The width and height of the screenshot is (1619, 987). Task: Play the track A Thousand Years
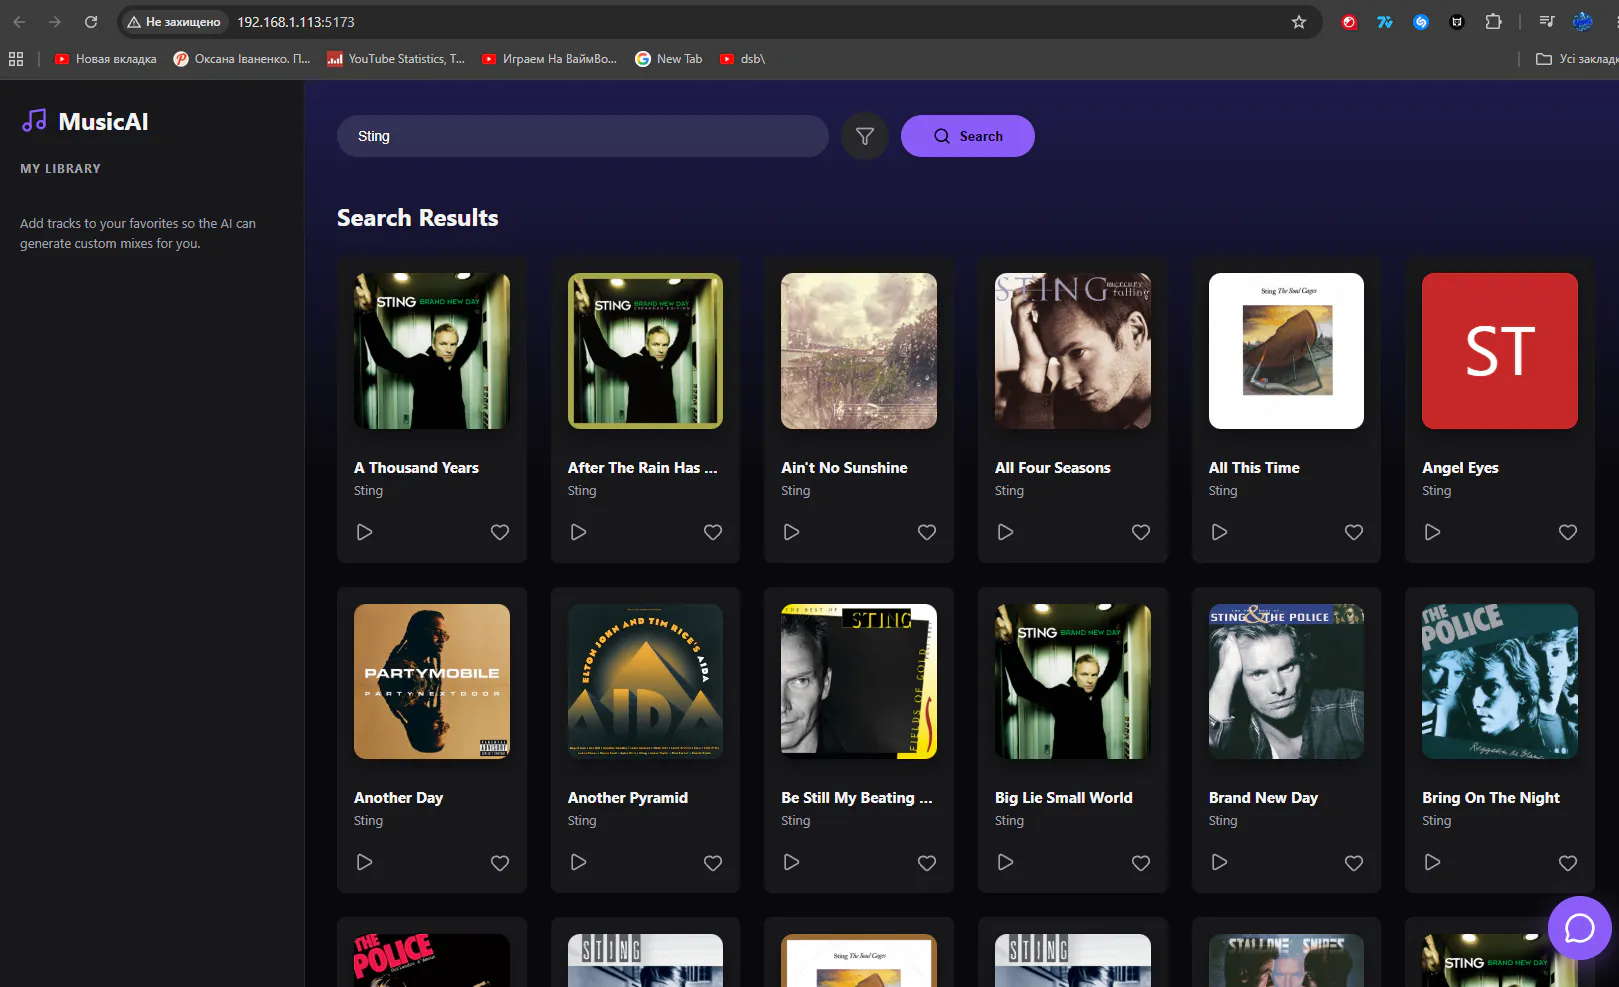365,532
